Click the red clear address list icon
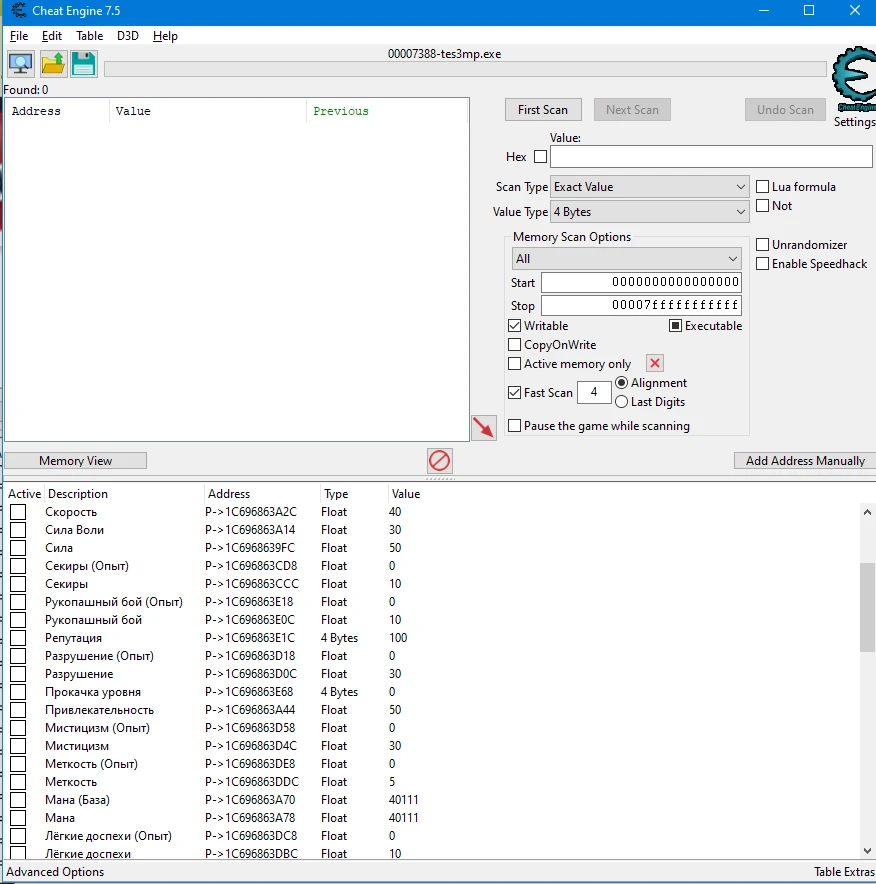This screenshot has width=876, height=884. pos(440,461)
